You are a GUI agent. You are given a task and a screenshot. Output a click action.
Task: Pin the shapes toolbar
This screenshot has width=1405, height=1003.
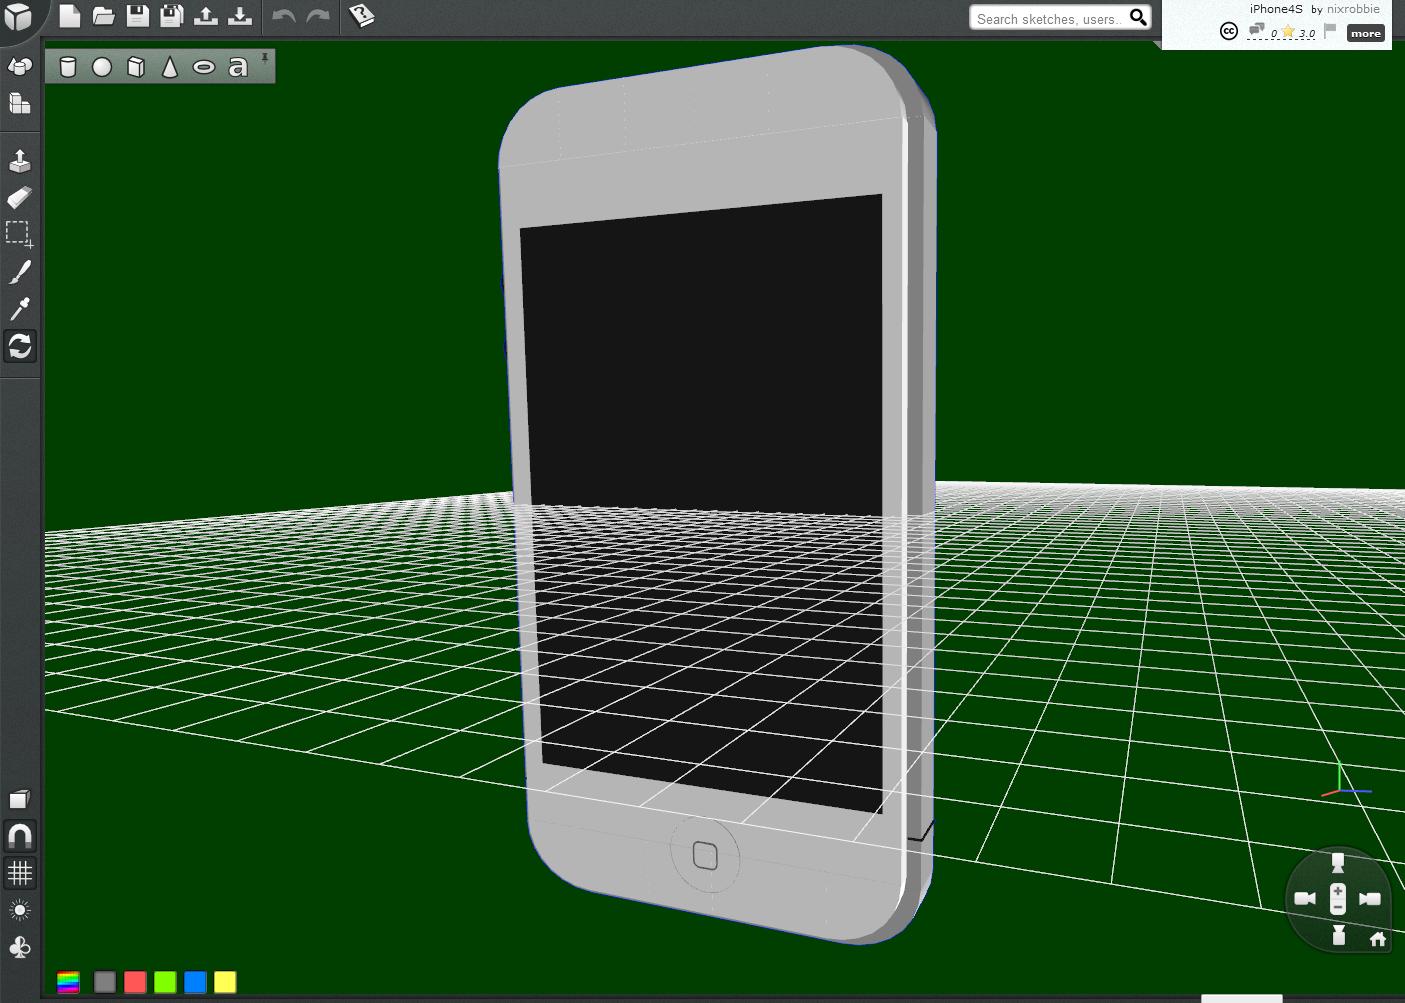click(265, 58)
